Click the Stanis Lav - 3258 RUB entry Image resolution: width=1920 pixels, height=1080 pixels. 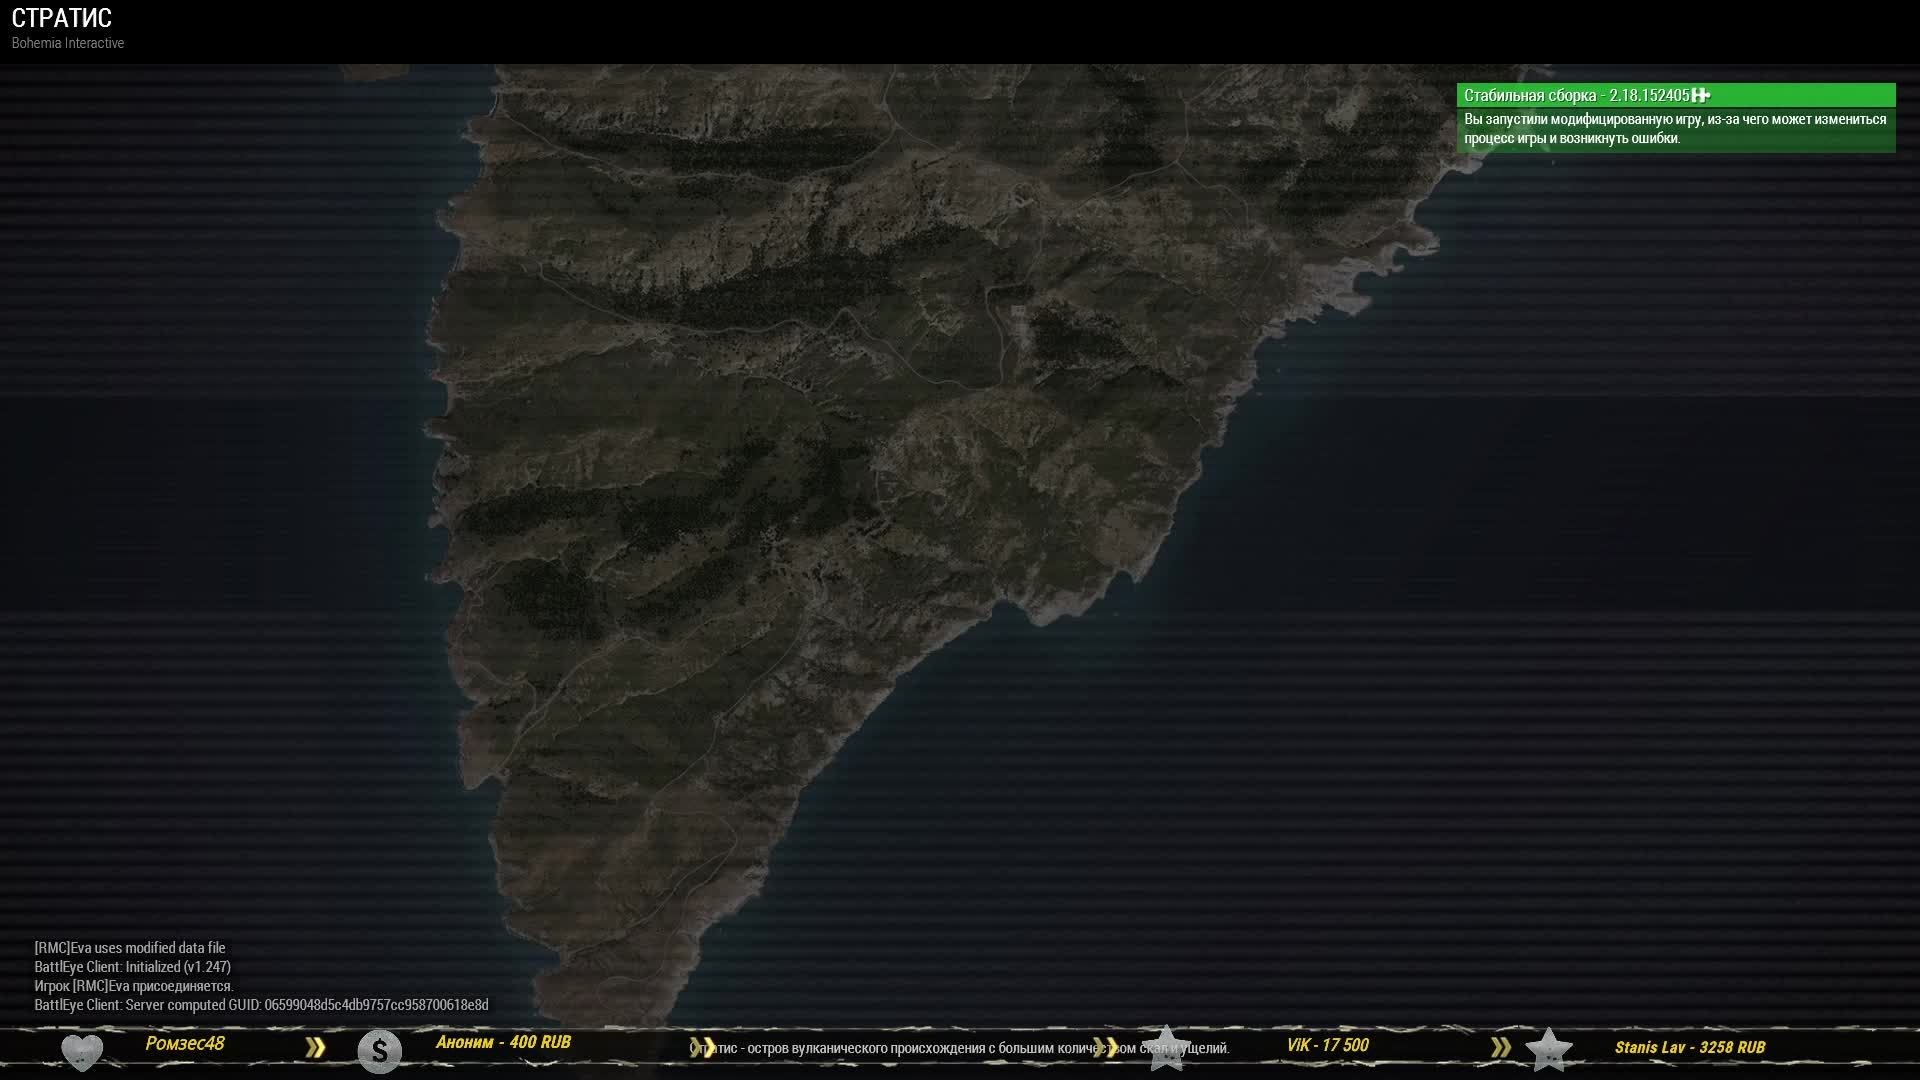click(1689, 1047)
